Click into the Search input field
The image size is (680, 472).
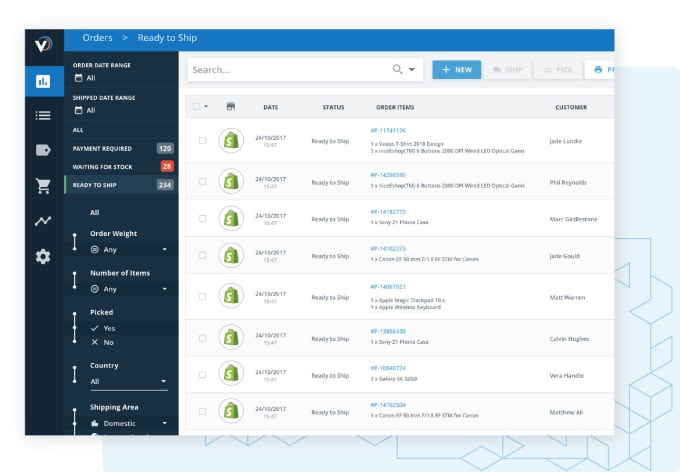coord(285,70)
